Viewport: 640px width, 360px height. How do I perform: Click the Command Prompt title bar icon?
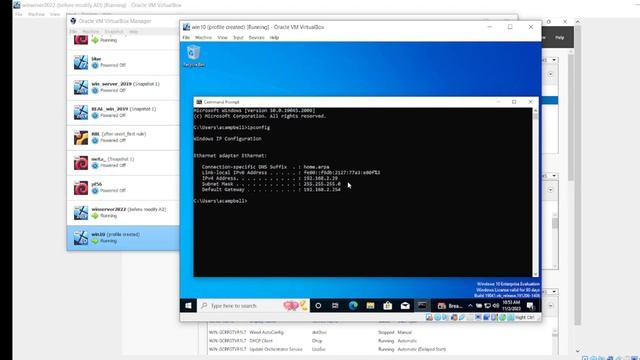[199, 102]
